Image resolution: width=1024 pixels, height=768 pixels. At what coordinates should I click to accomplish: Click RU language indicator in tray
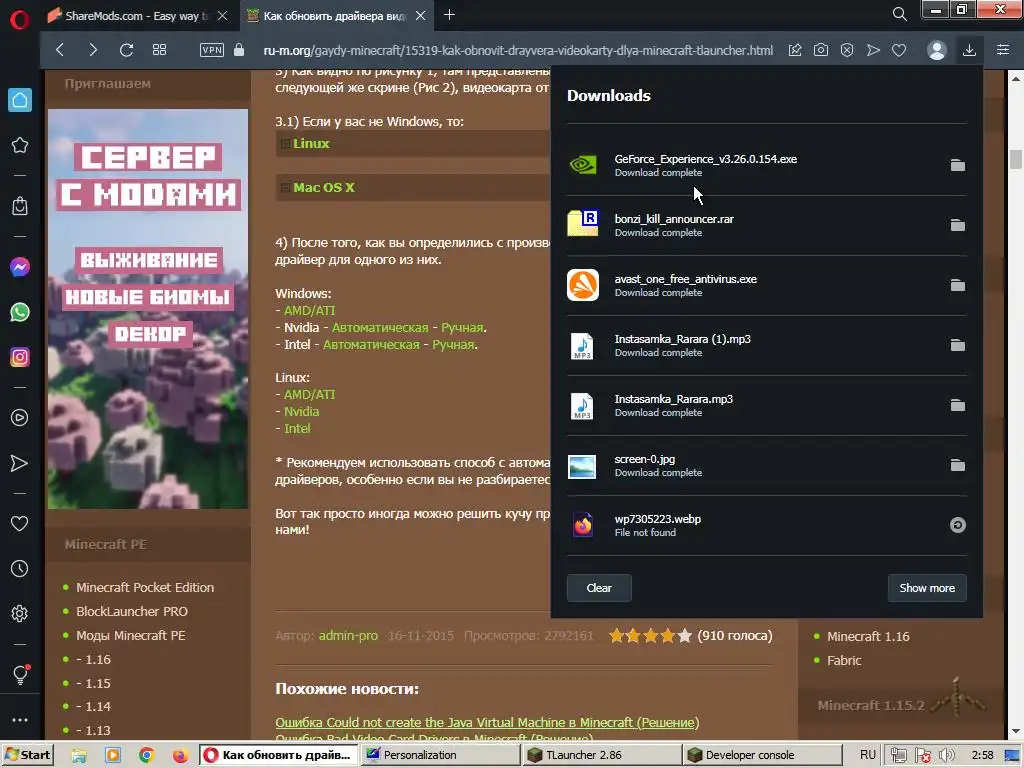click(x=867, y=755)
